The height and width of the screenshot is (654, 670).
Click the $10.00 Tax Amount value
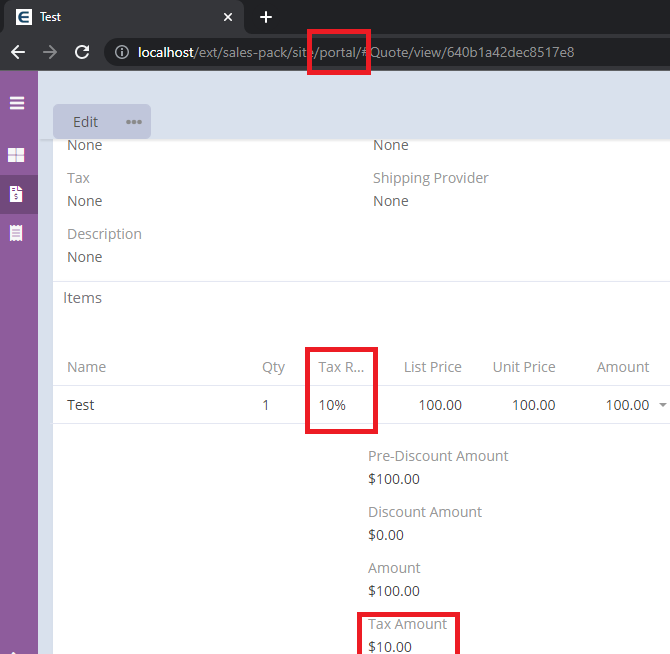tap(390, 646)
